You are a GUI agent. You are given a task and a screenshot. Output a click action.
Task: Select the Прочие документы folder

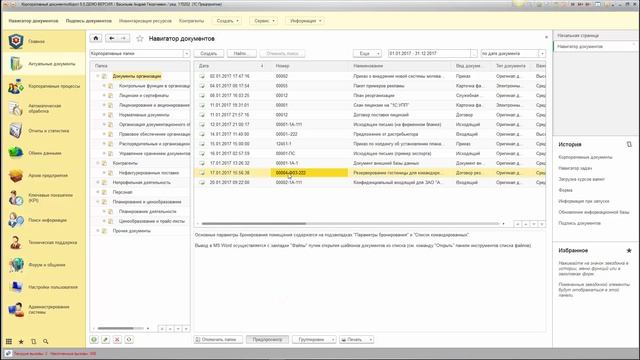131,231
